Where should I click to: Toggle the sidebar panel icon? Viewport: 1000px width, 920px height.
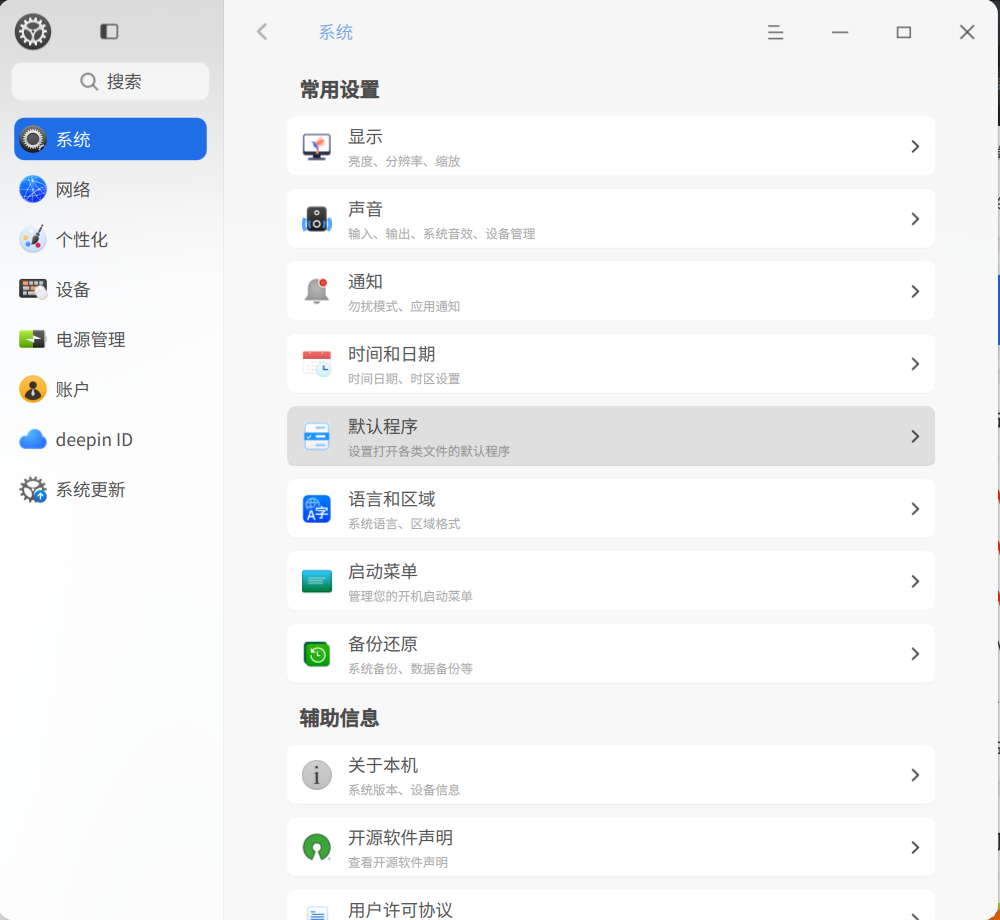click(109, 31)
